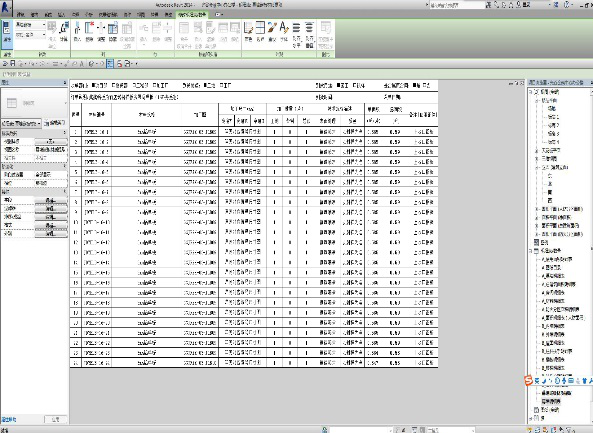Open Customize Quick Access Toolbar dropdown arrow
593x433 pixels.
(x=136, y=64)
